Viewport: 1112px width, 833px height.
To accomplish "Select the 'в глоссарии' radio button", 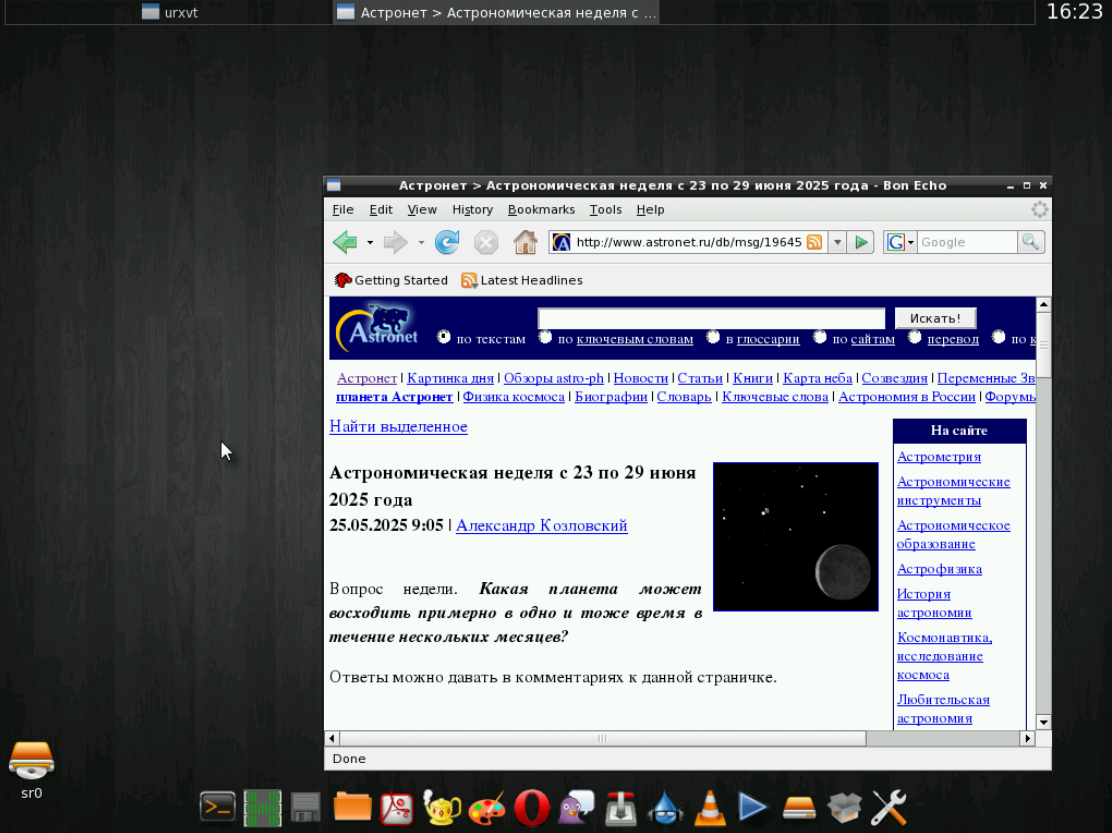I will pyautogui.click(x=713, y=337).
